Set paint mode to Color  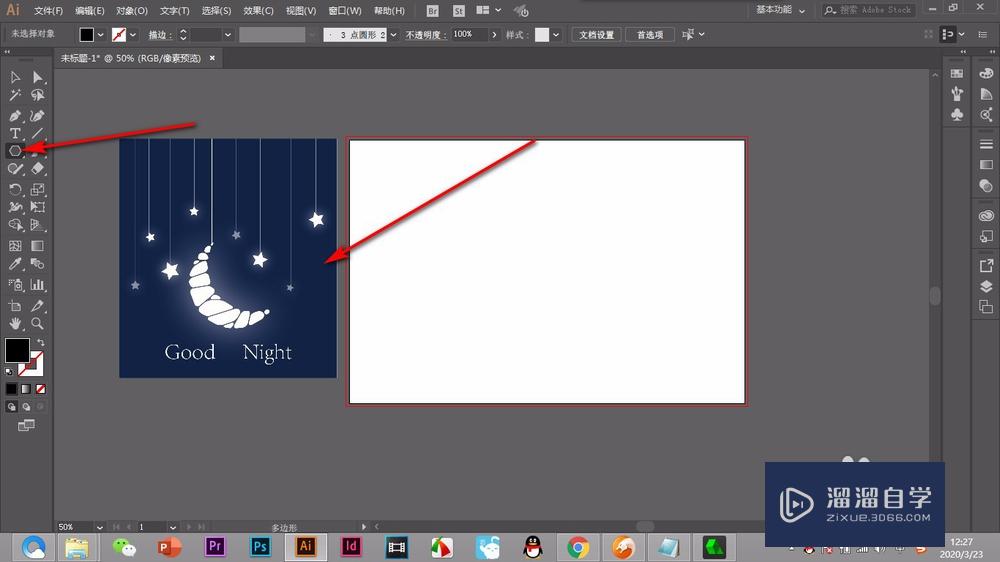11,388
